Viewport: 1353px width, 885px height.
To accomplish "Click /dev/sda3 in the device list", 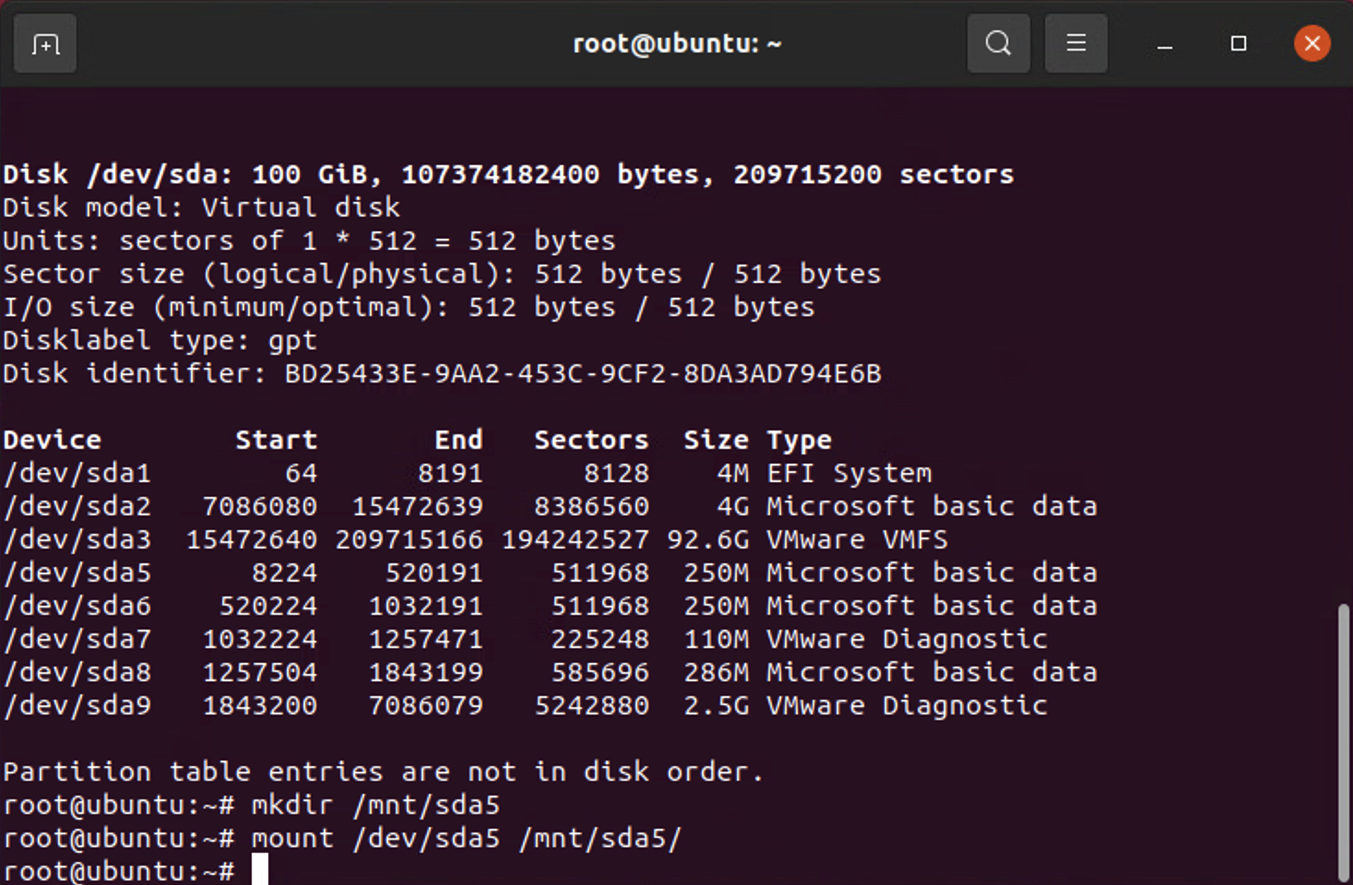I will coord(77,540).
